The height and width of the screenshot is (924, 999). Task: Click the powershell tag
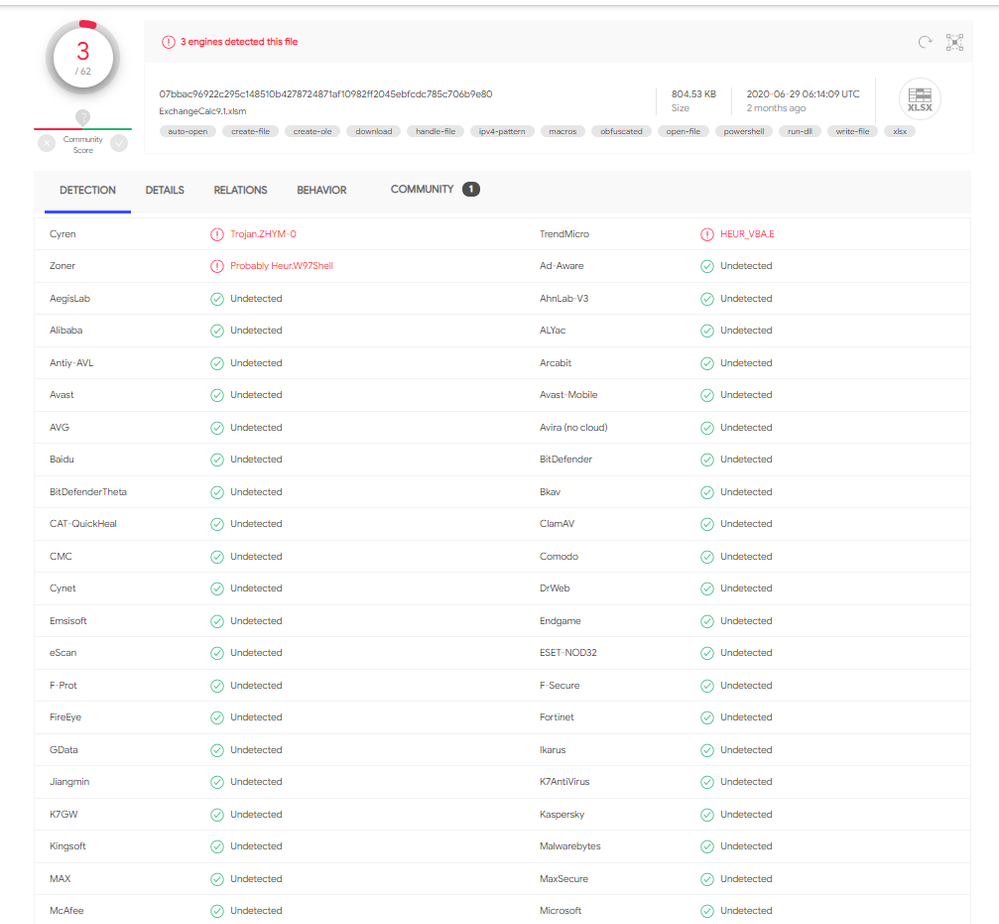click(x=744, y=131)
